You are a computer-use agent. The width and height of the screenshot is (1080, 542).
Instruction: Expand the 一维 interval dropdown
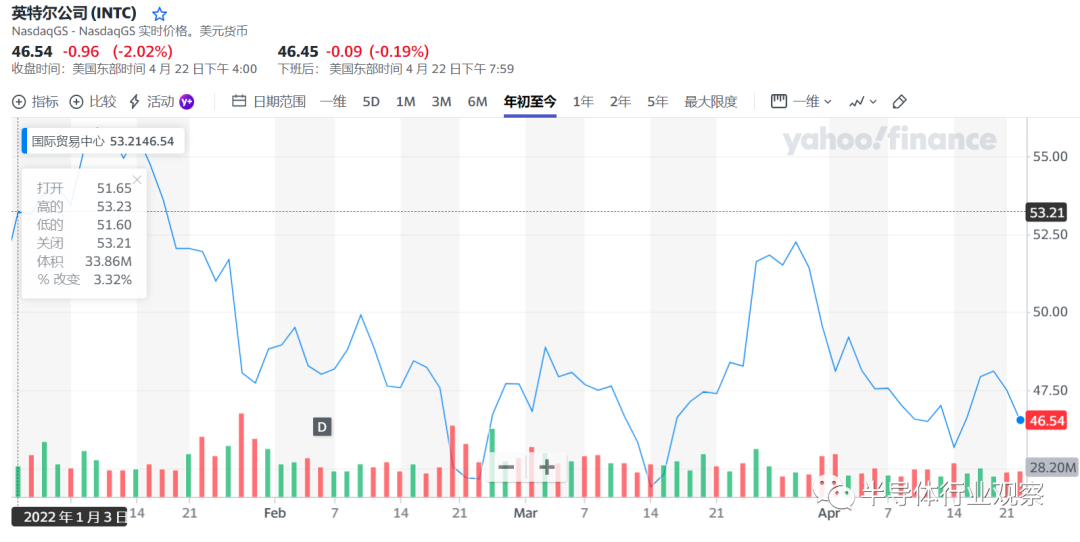pyautogui.click(x=802, y=102)
